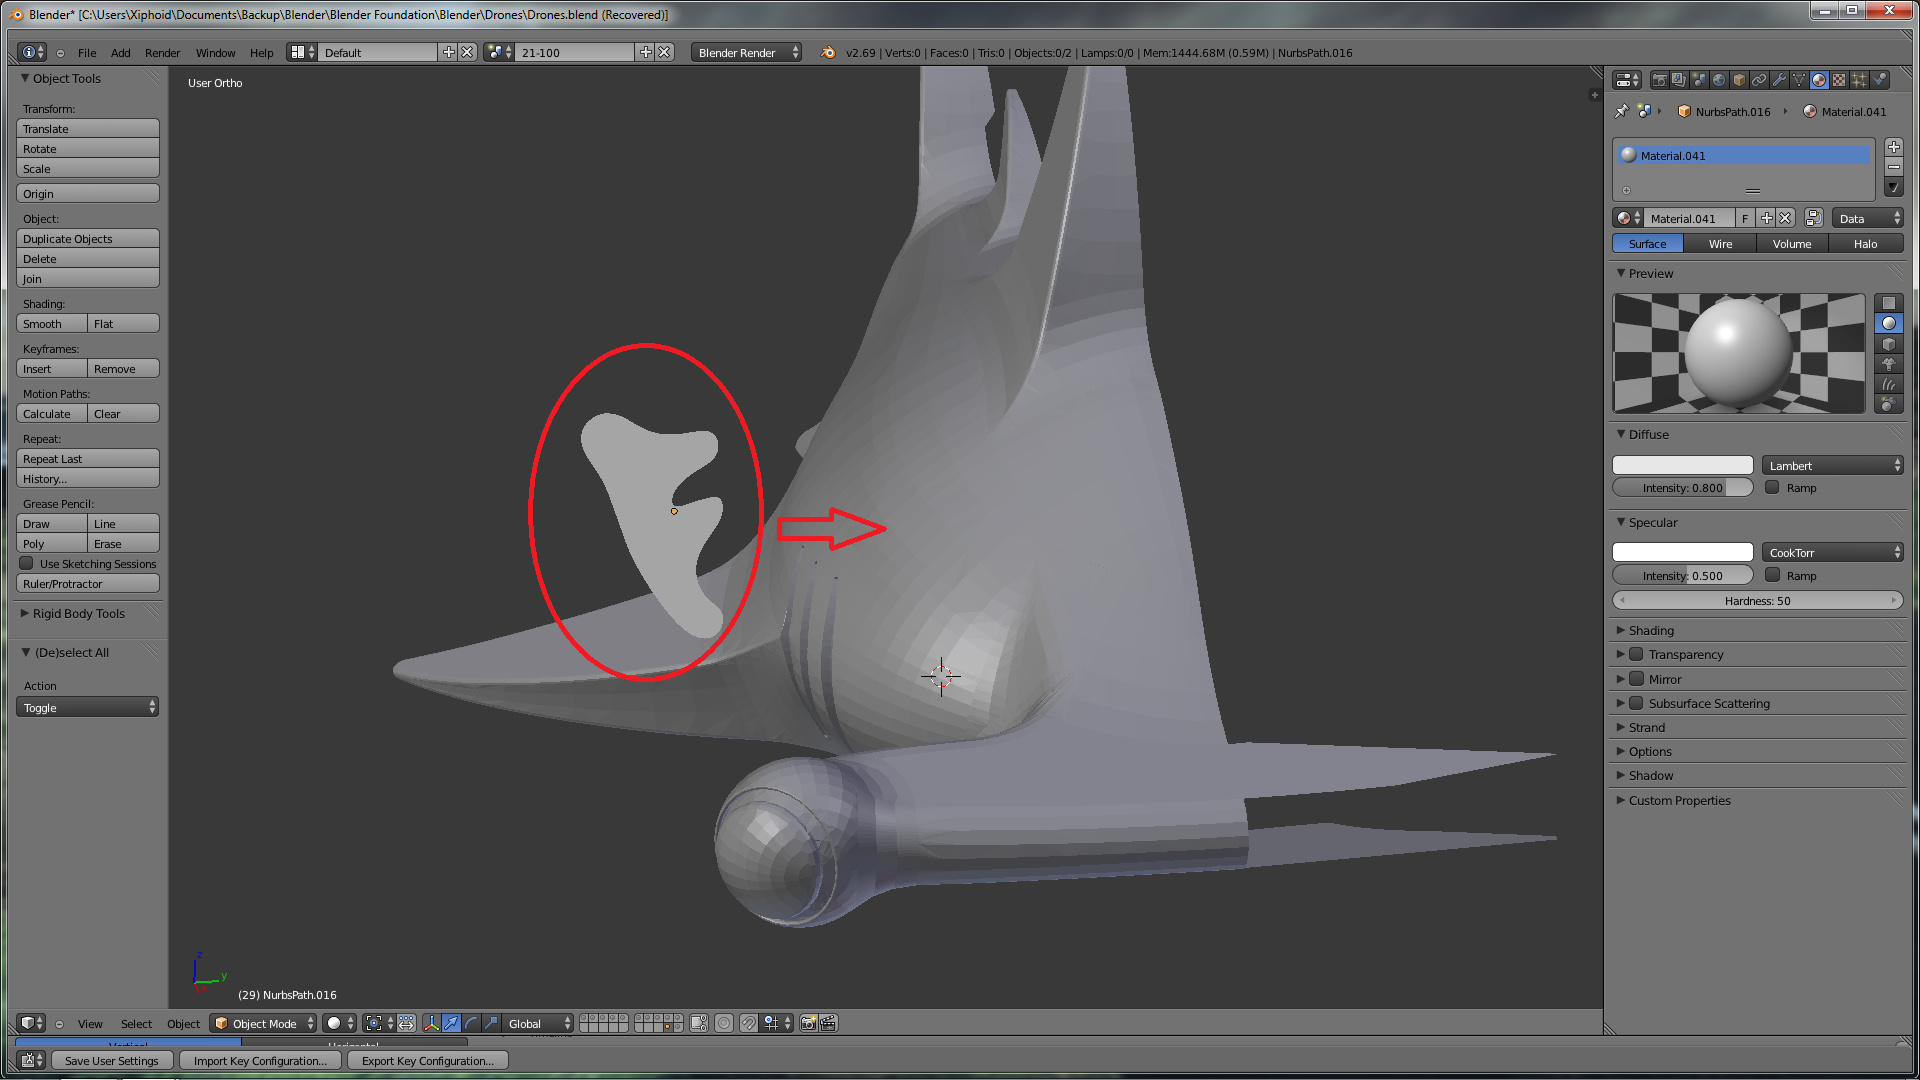
Task: Enable the Transparency panel checkbox
Action: (x=1637, y=655)
